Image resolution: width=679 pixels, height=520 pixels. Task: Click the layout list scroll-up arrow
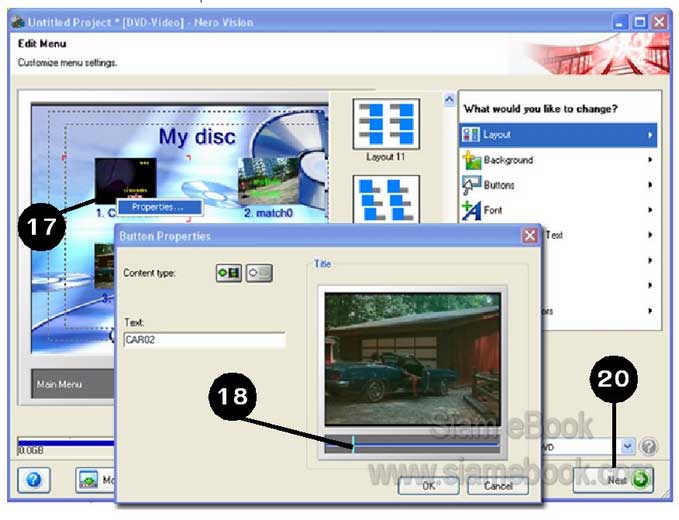tap(449, 100)
